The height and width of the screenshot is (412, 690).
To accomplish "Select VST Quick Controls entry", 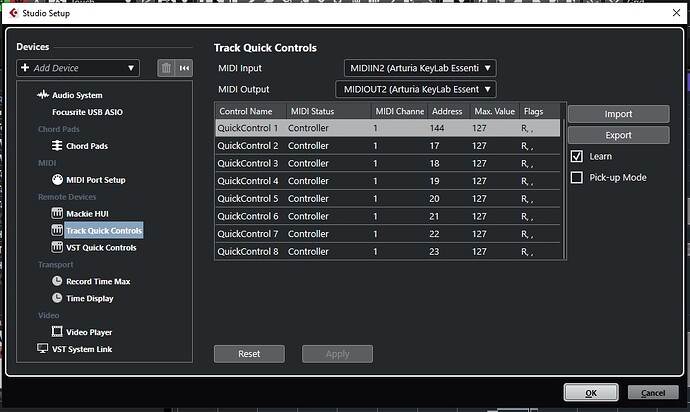I will tap(101, 248).
